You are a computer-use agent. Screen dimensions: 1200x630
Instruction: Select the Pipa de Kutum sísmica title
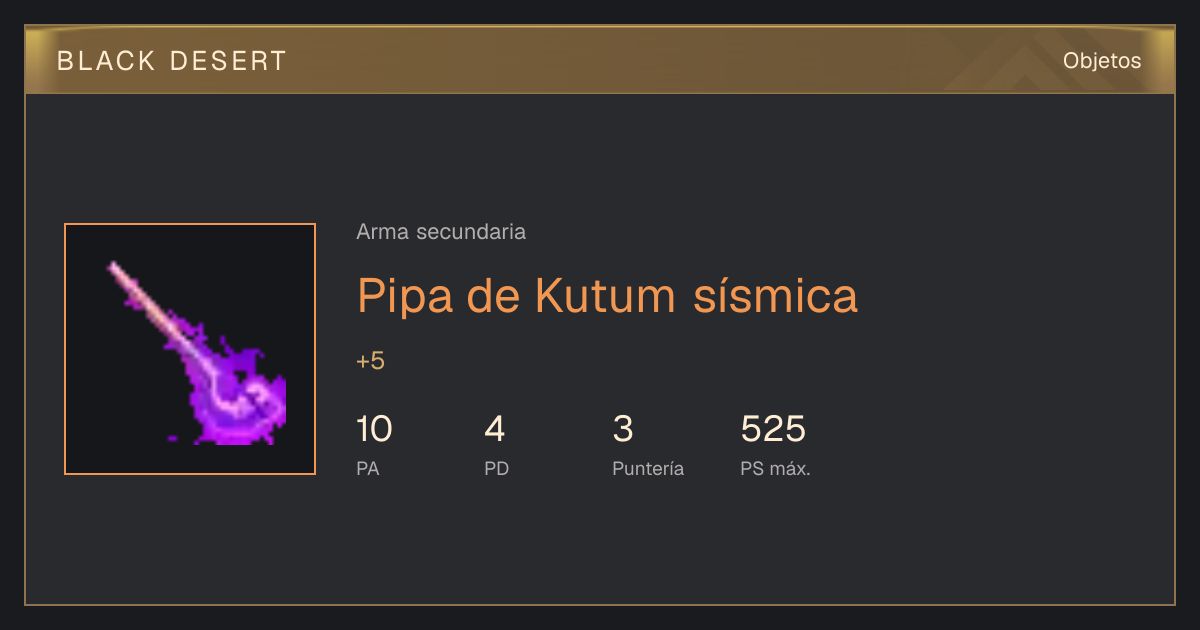click(x=607, y=295)
